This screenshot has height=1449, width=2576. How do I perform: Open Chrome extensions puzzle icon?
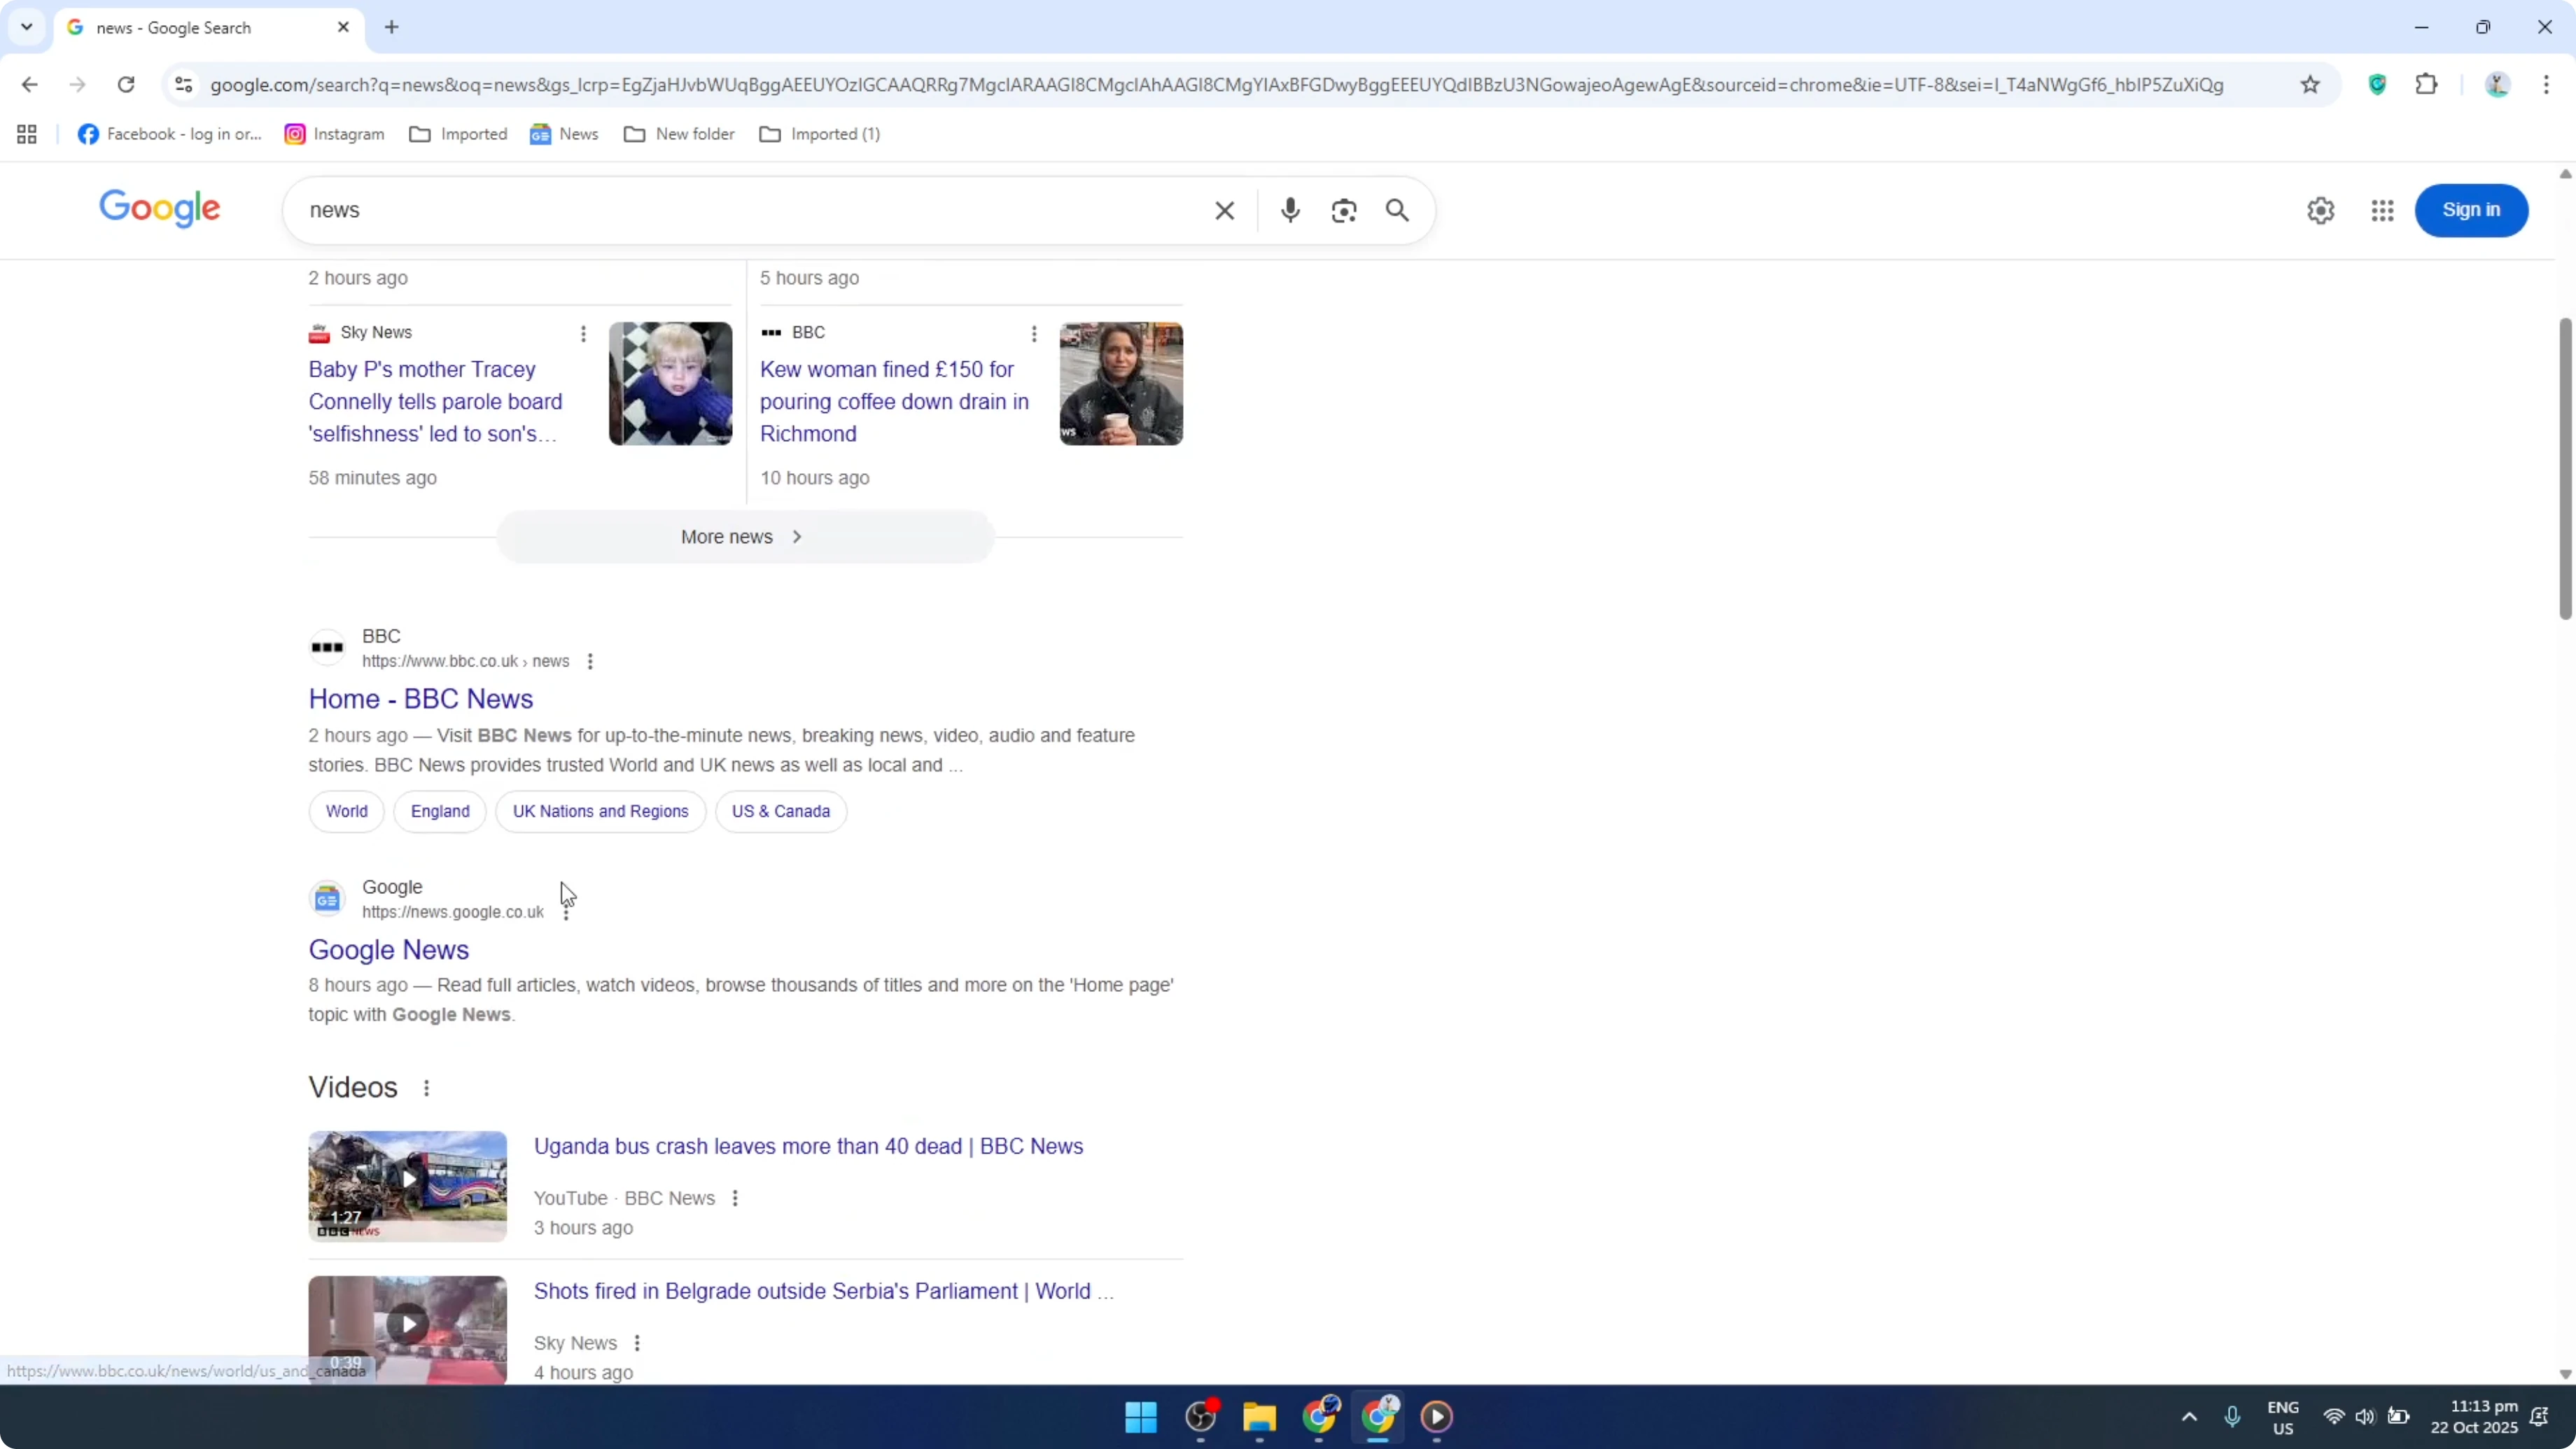pos(2426,85)
